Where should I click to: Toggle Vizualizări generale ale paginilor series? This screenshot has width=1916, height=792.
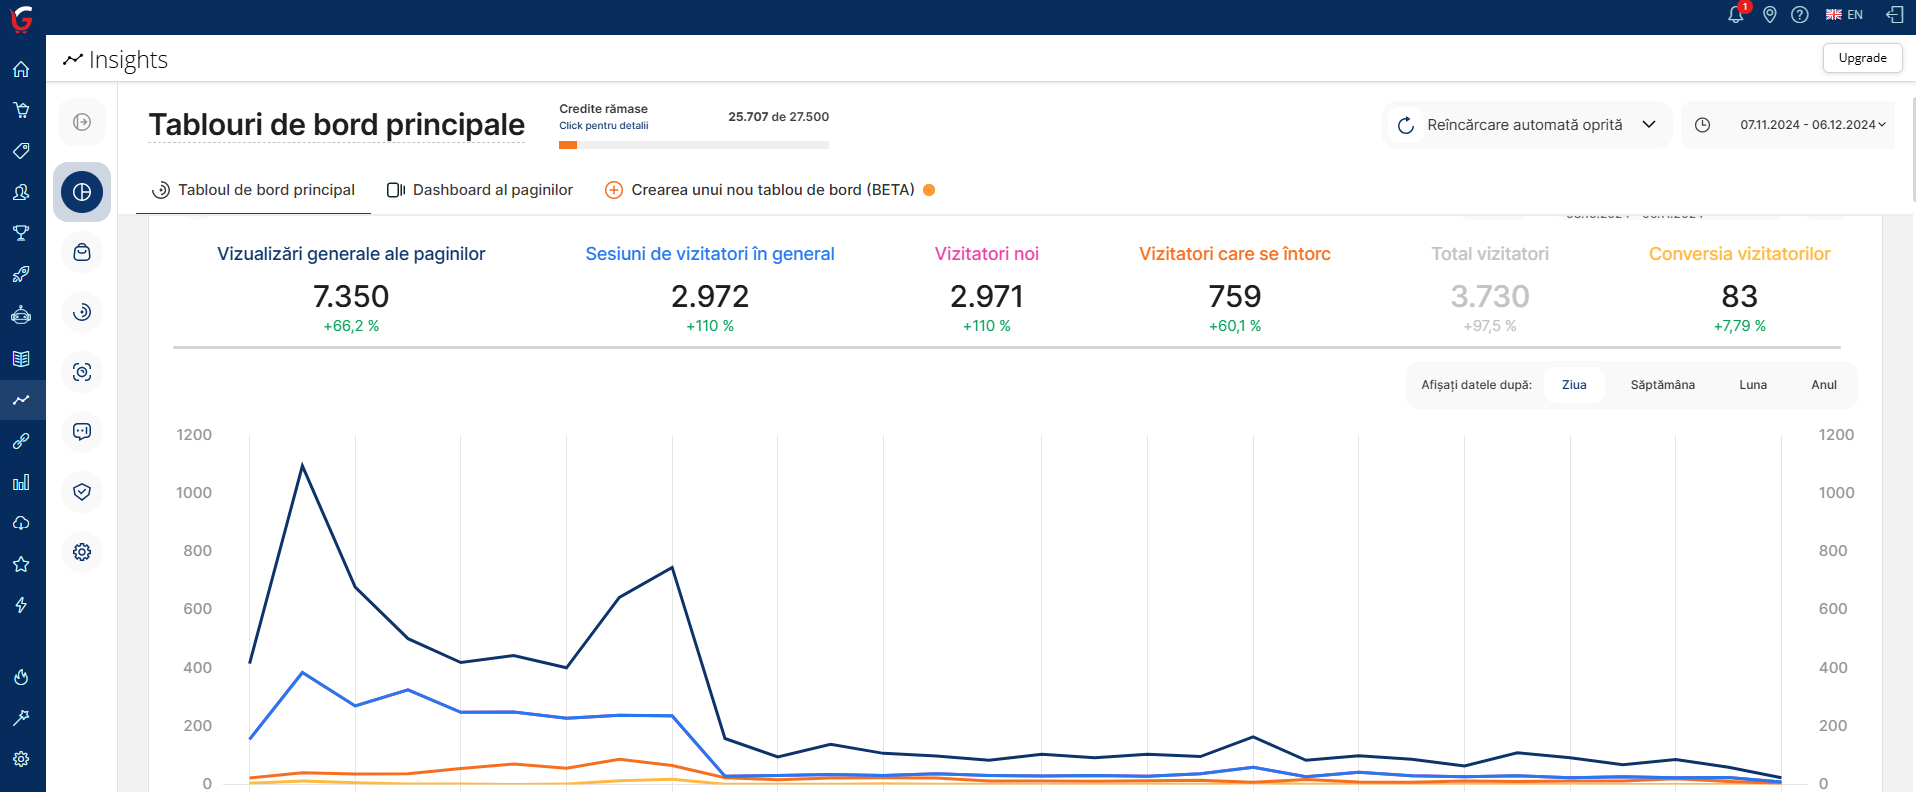click(351, 254)
